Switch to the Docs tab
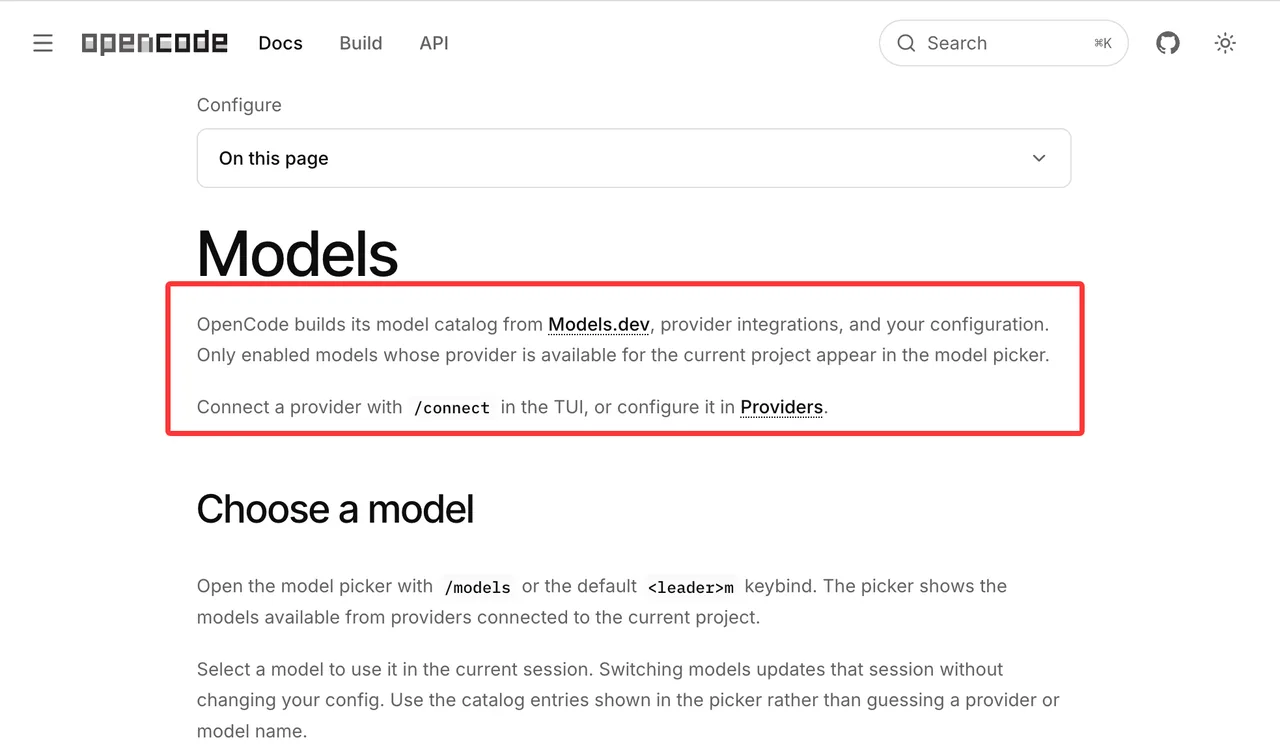The image size is (1280, 755). [x=280, y=43]
